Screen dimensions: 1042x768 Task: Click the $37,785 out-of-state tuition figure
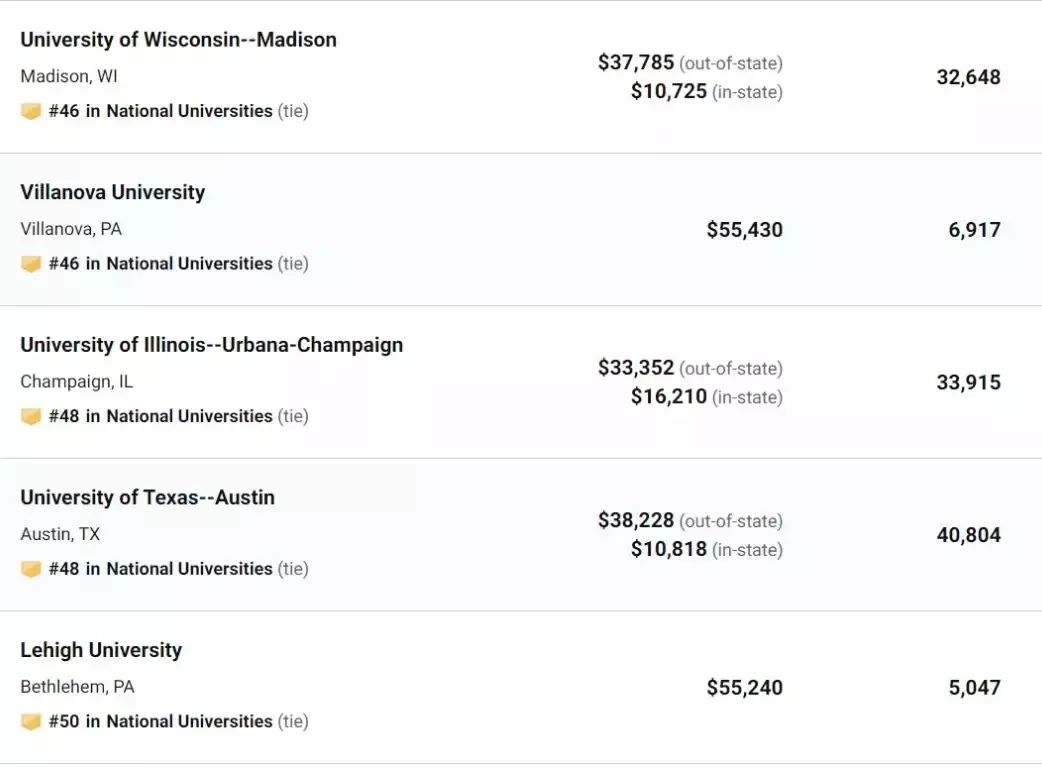click(636, 62)
